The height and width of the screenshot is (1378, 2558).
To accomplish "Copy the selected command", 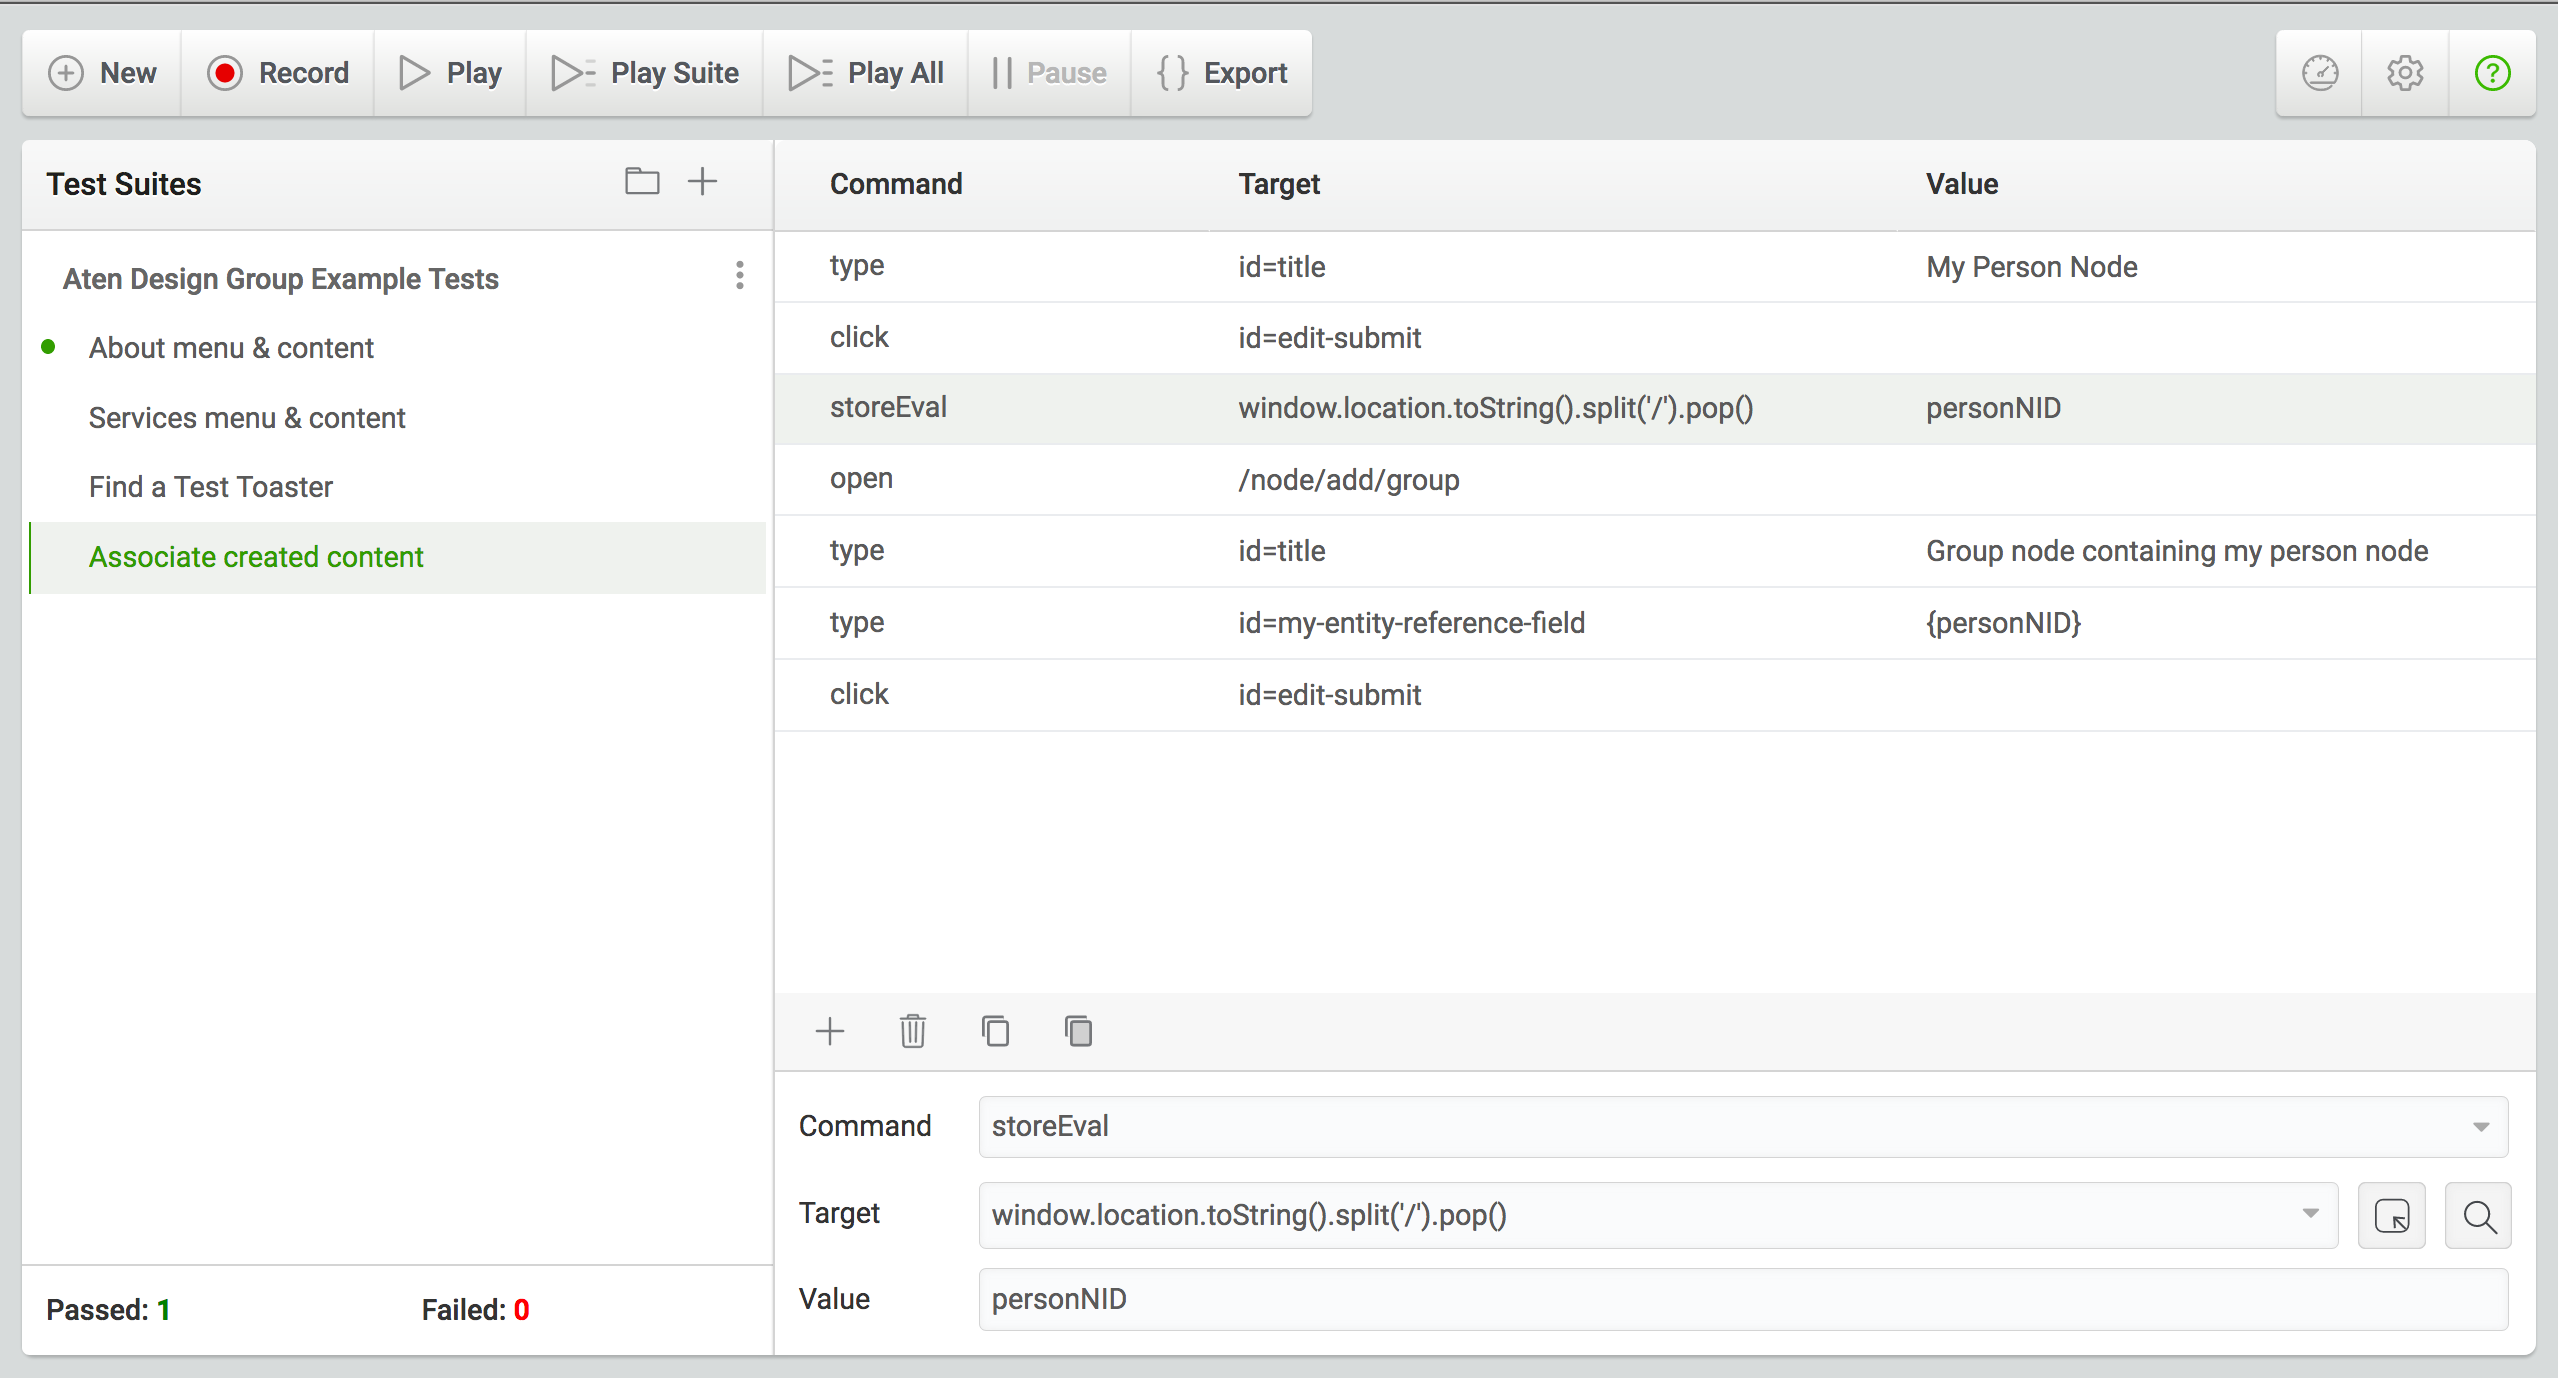I will coord(996,1031).
